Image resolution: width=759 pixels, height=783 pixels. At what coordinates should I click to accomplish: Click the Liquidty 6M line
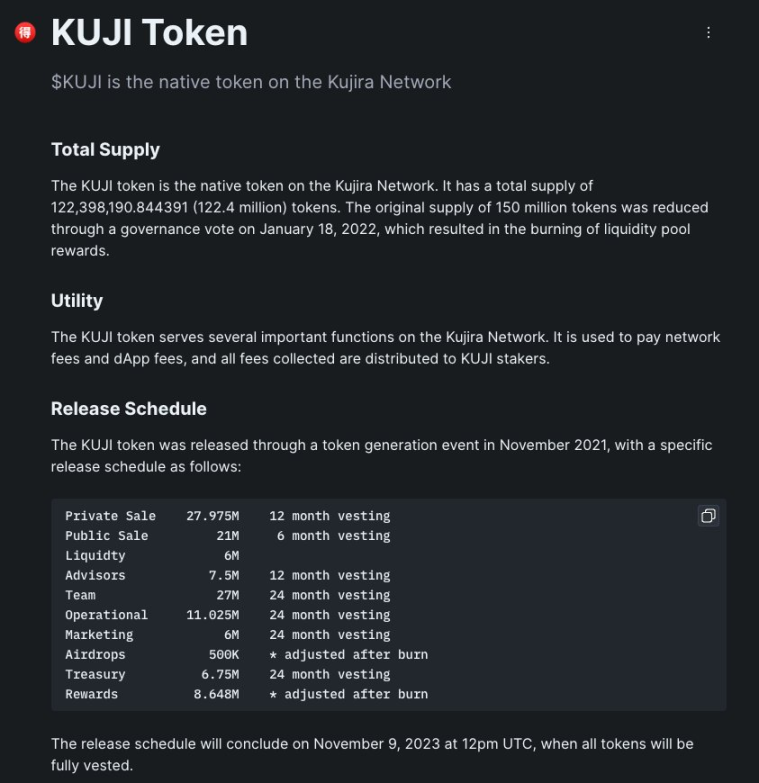pyautogui.click(x=152, y=555)
